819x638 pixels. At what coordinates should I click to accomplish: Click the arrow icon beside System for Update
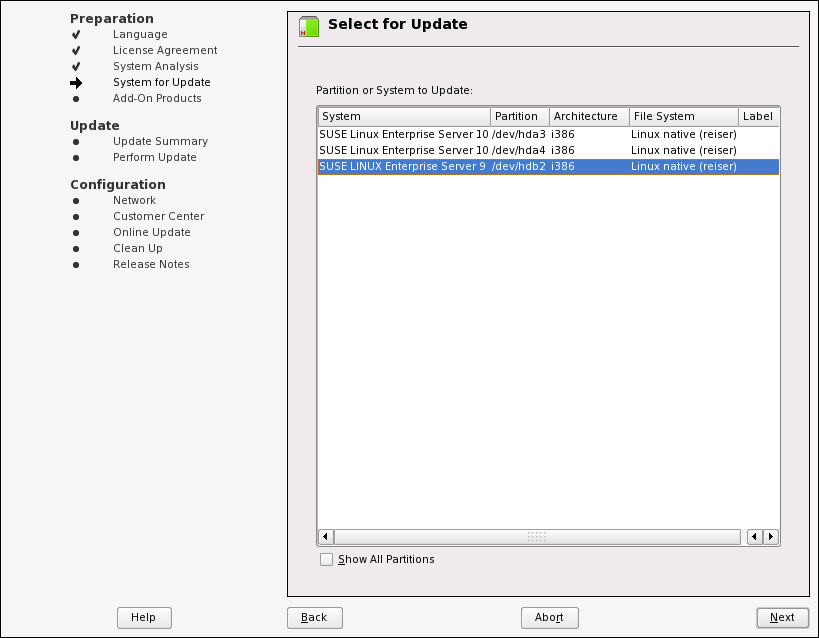point(76,83)
